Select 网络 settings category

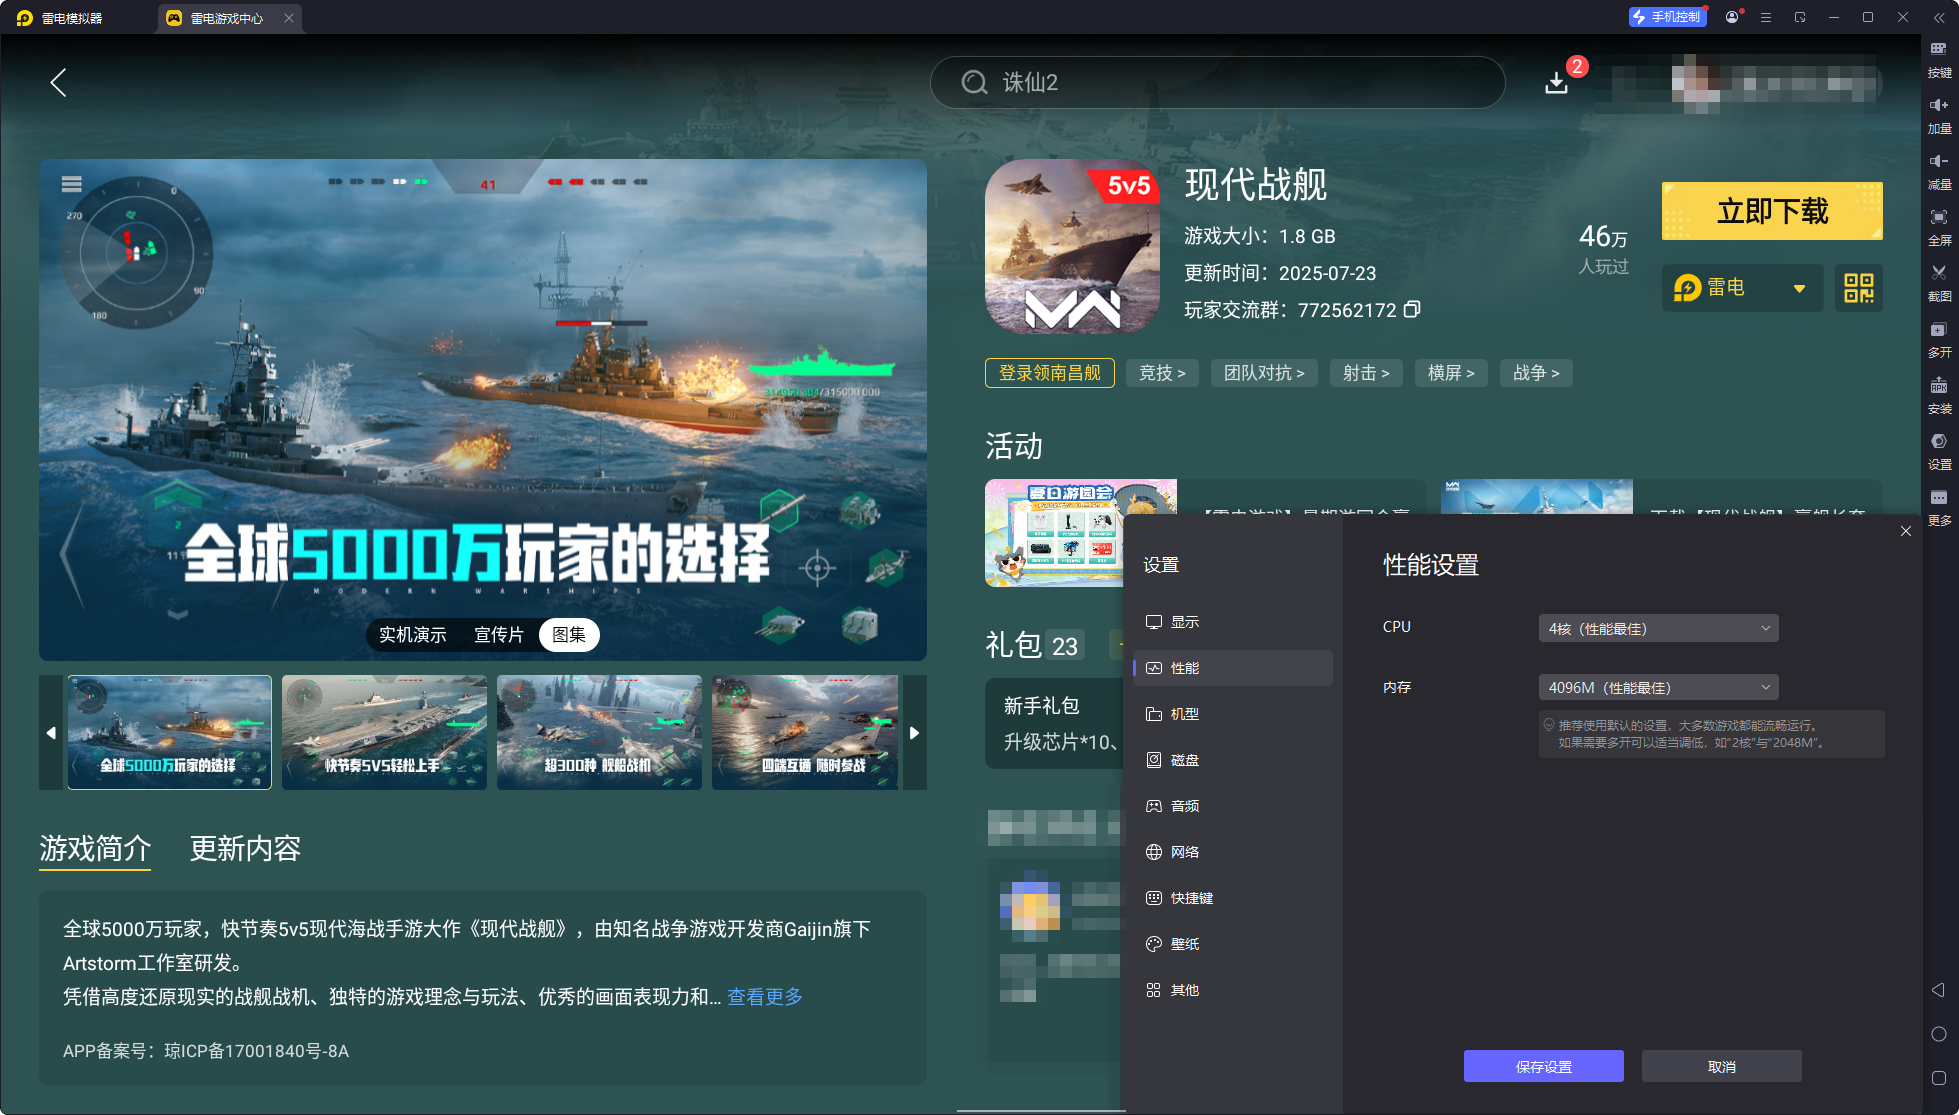click(x=1232, y=852)
